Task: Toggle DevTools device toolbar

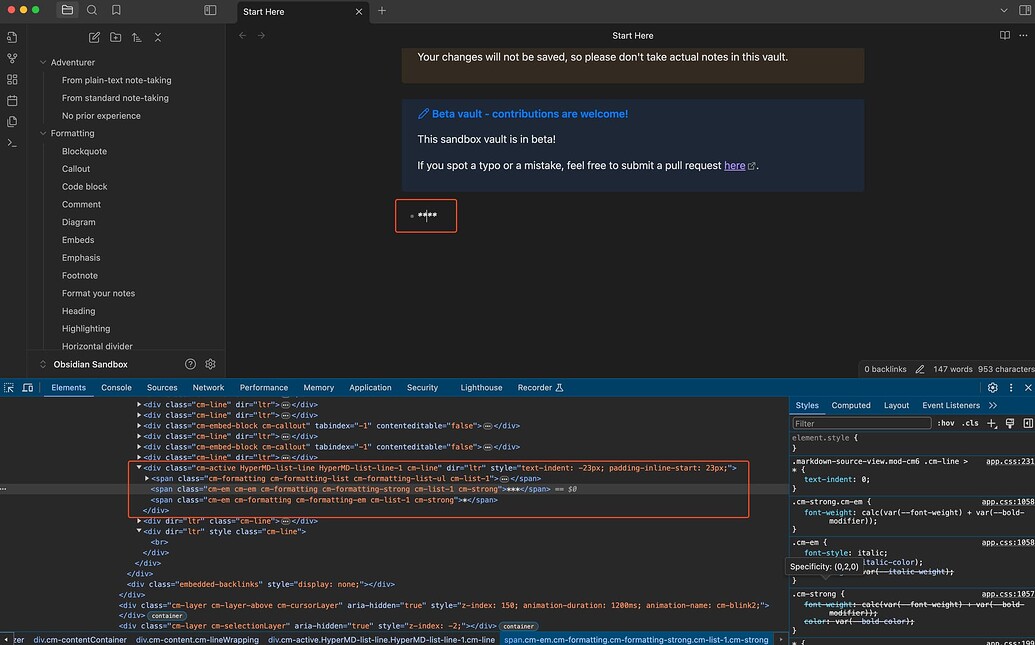Action: click(28, 388)
